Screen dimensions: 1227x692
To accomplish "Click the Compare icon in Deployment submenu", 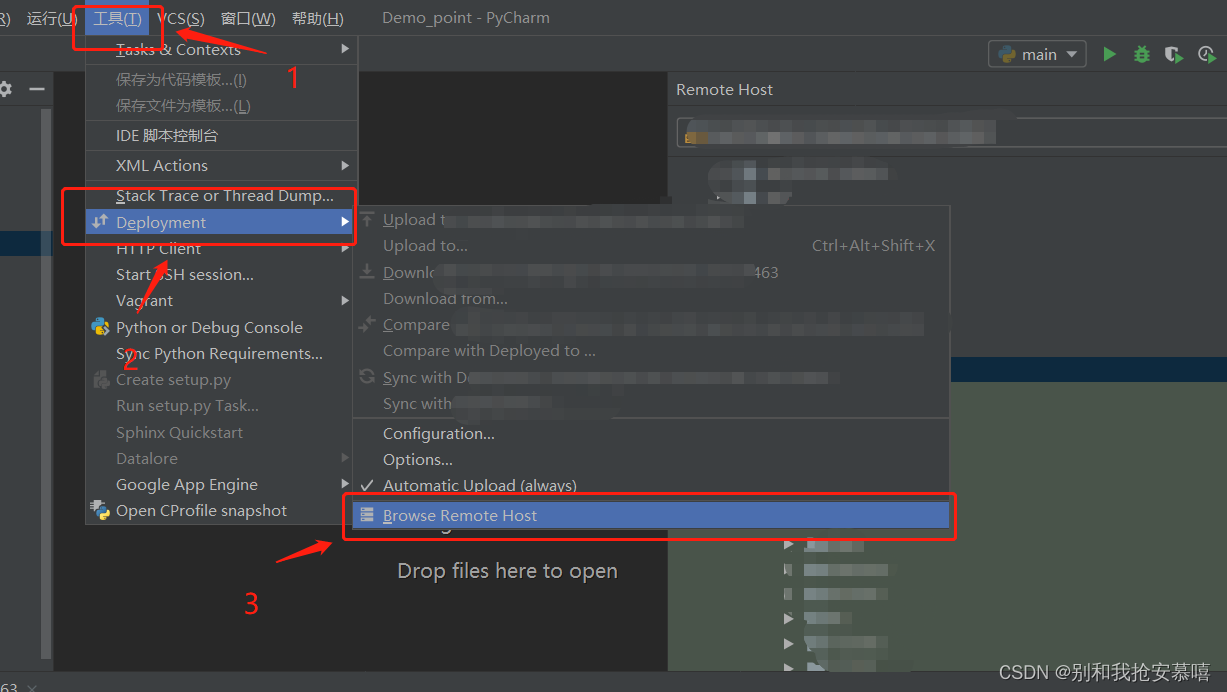I will tap(367, 324).
